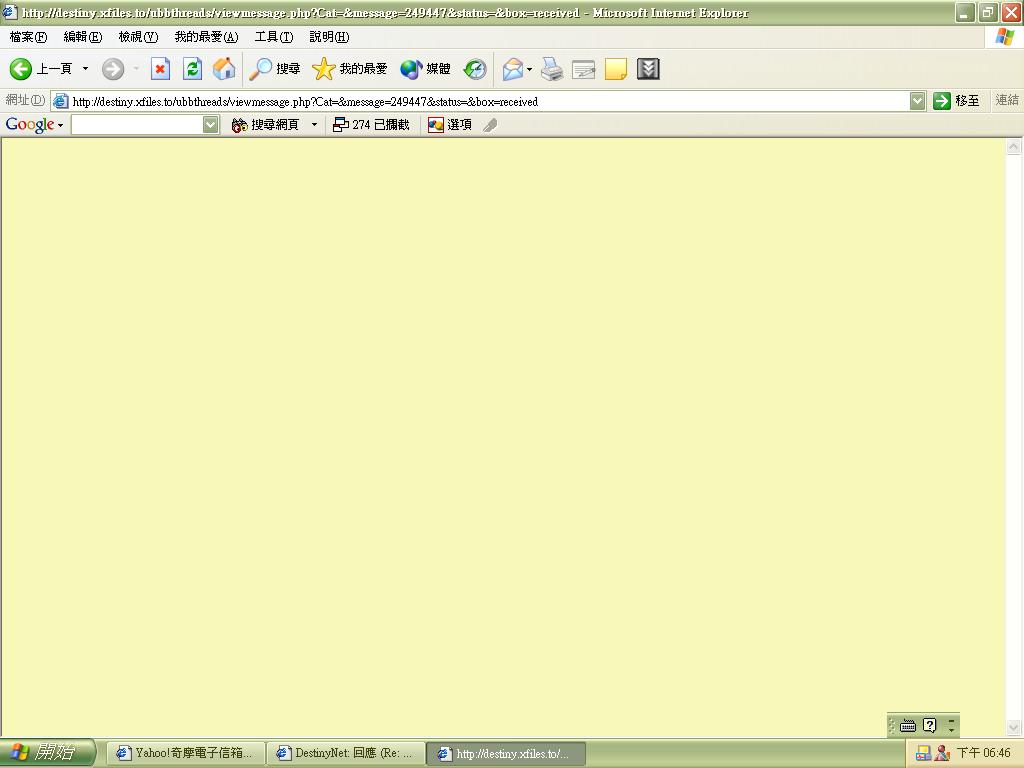Image resolution: width=1024 pixels, height=768 pixels.
Task: Expand the address bar URL dropdown
Action: point(917,101)
